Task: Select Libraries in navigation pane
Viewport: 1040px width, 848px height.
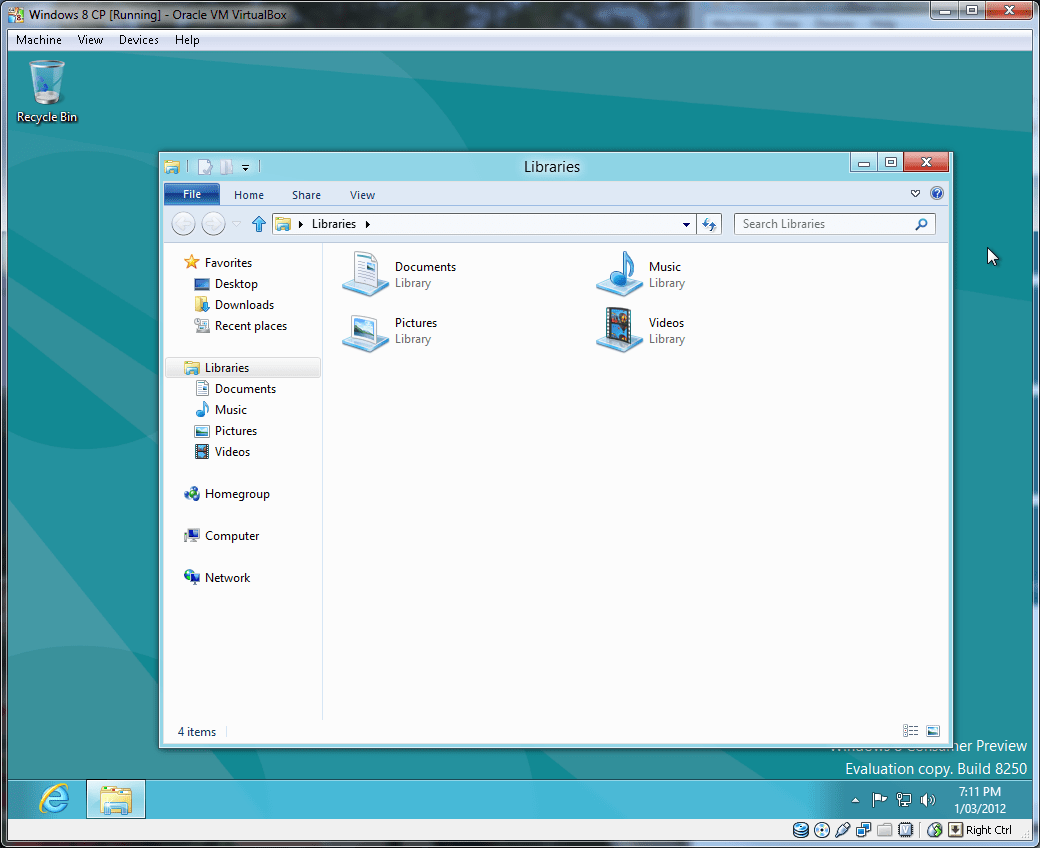Action: 243,367
